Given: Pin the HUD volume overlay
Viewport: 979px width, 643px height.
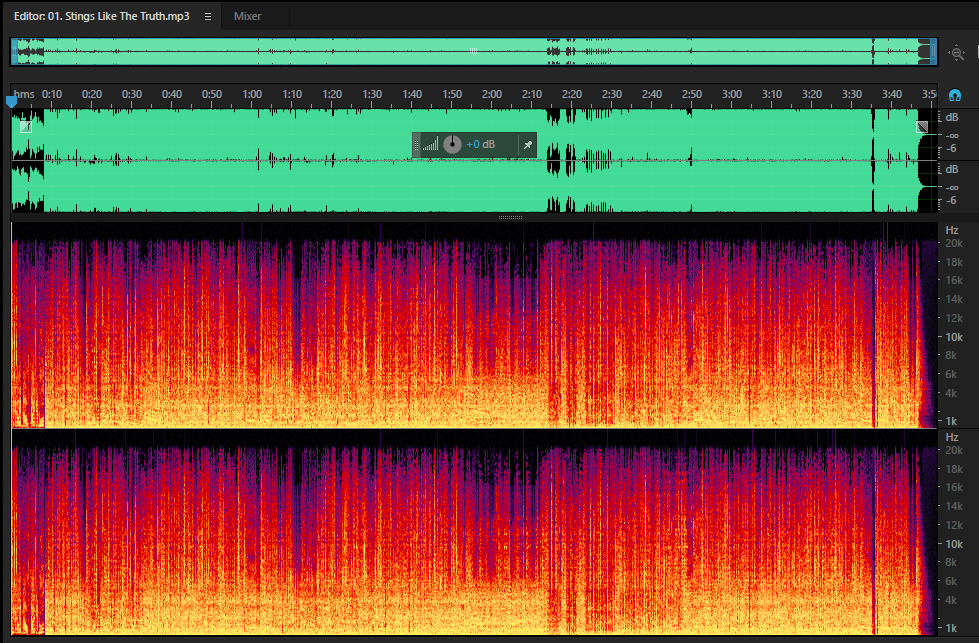Looking at the screenshot, I should [528, 145].
